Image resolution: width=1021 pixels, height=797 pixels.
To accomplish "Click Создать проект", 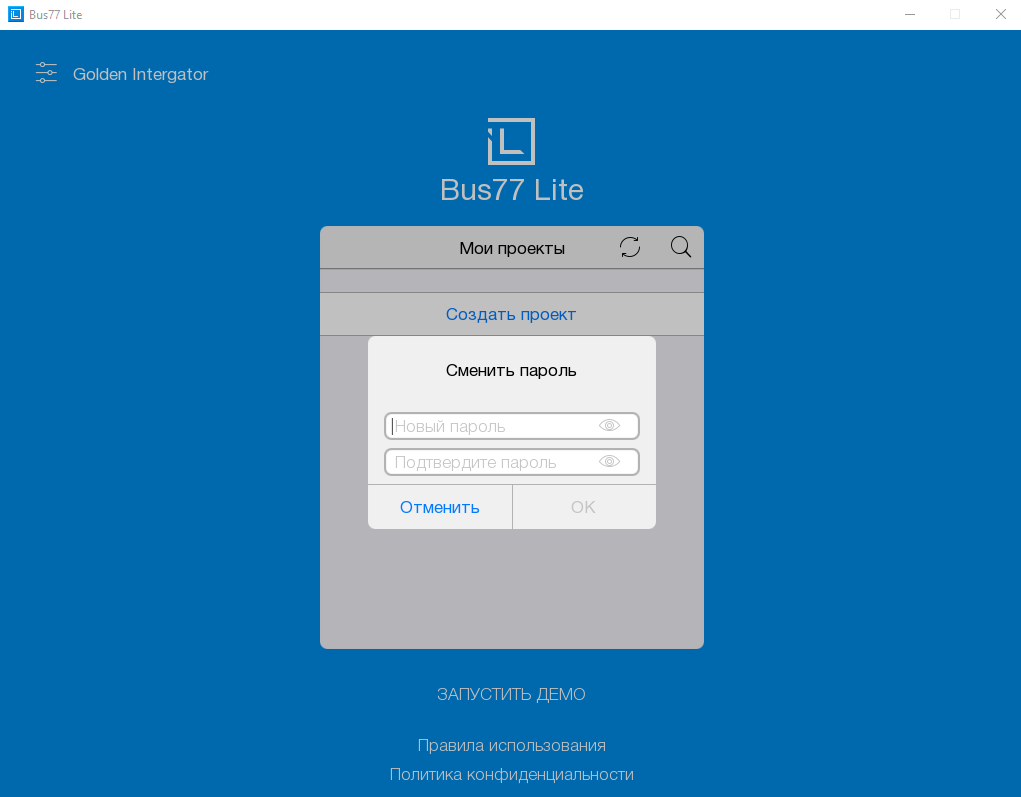I will coord(511,314).
